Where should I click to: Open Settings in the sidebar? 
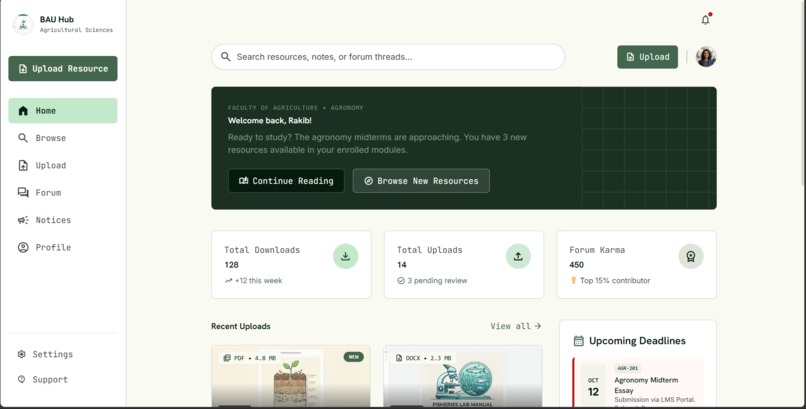pos(63,354)
